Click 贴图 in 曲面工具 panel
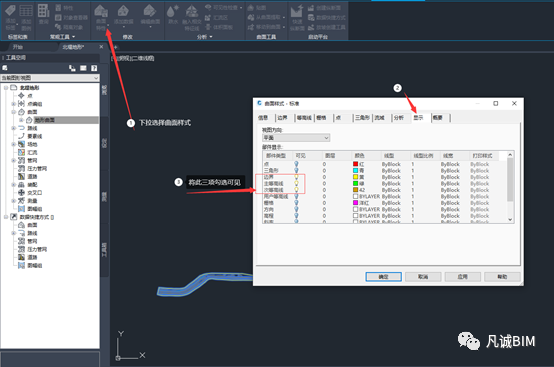Screen dimensions: 554x367 pyautogui.click(x=257, y=7)
